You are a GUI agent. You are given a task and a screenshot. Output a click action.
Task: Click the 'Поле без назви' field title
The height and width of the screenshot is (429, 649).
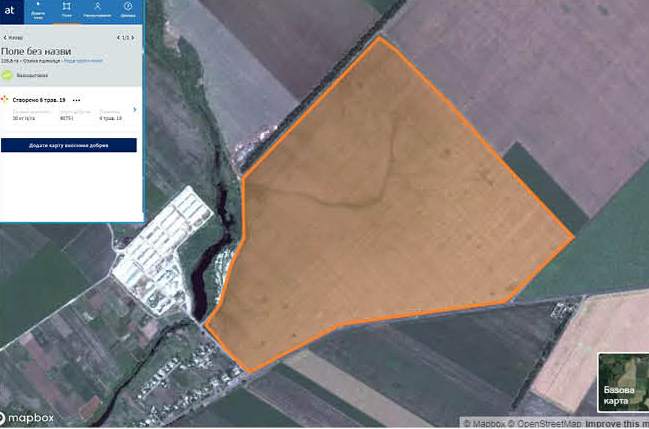click(x=36, y=51)
